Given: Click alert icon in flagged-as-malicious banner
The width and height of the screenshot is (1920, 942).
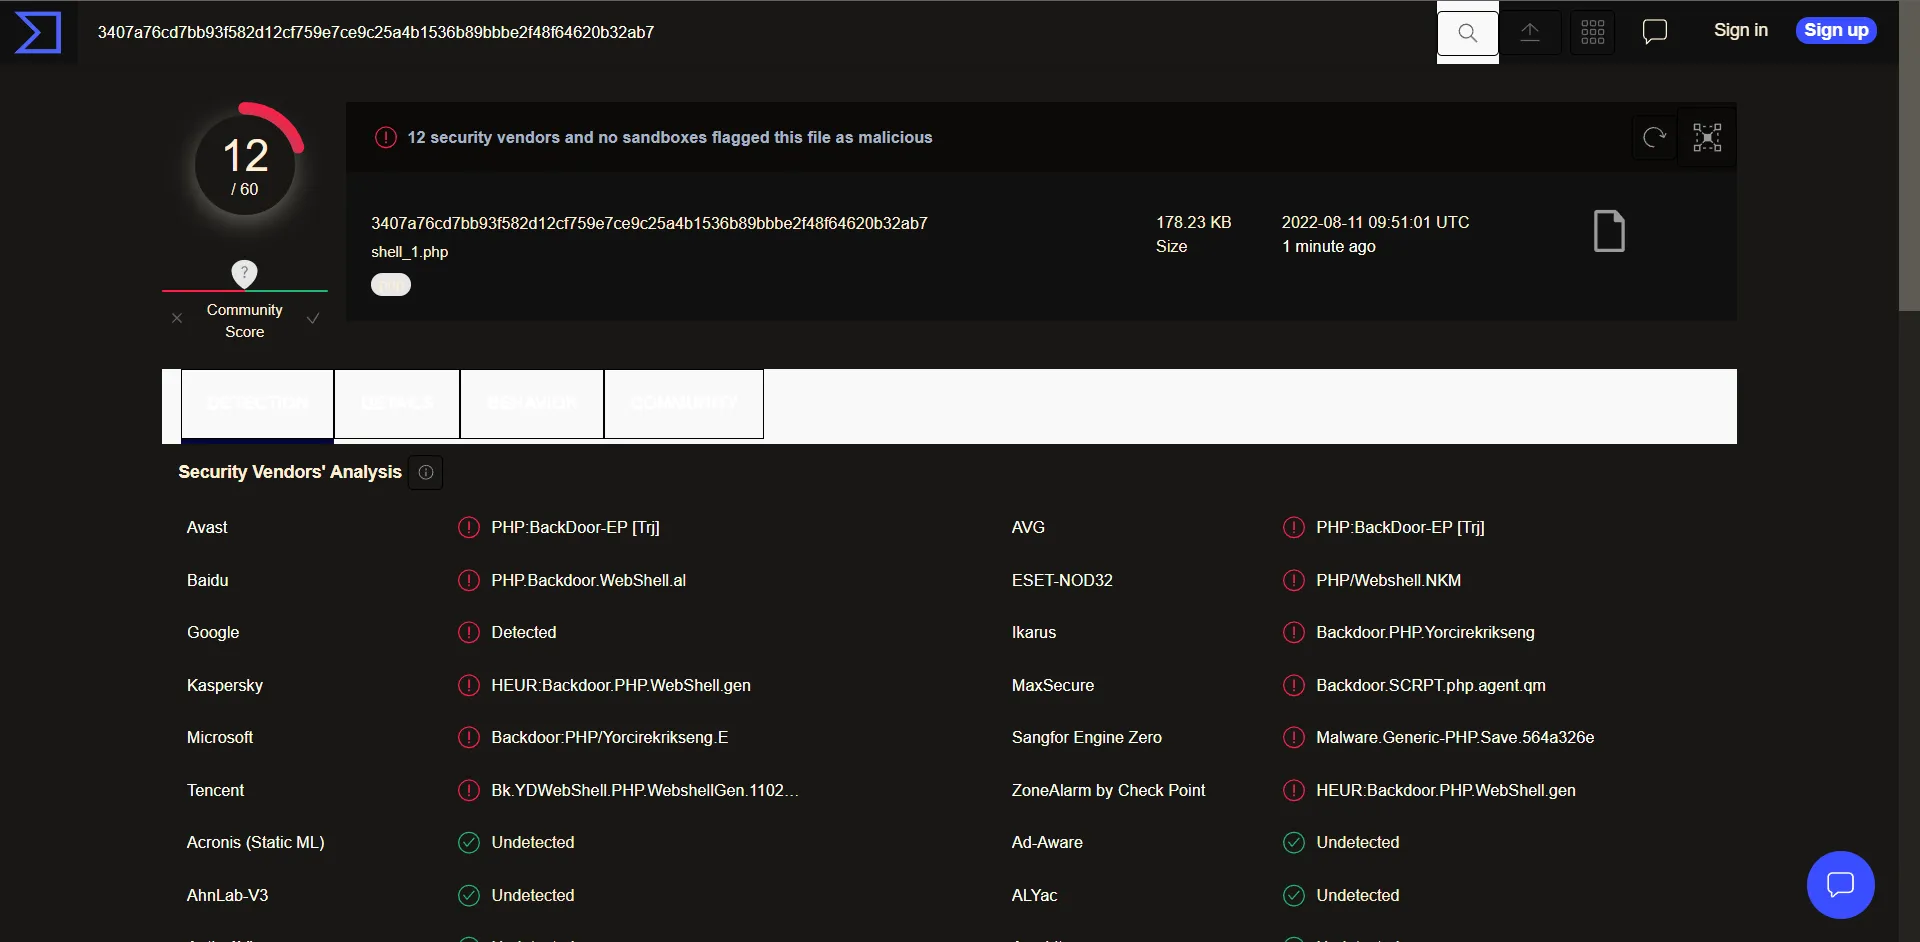Looking at the screenshot, I should 386,137.
